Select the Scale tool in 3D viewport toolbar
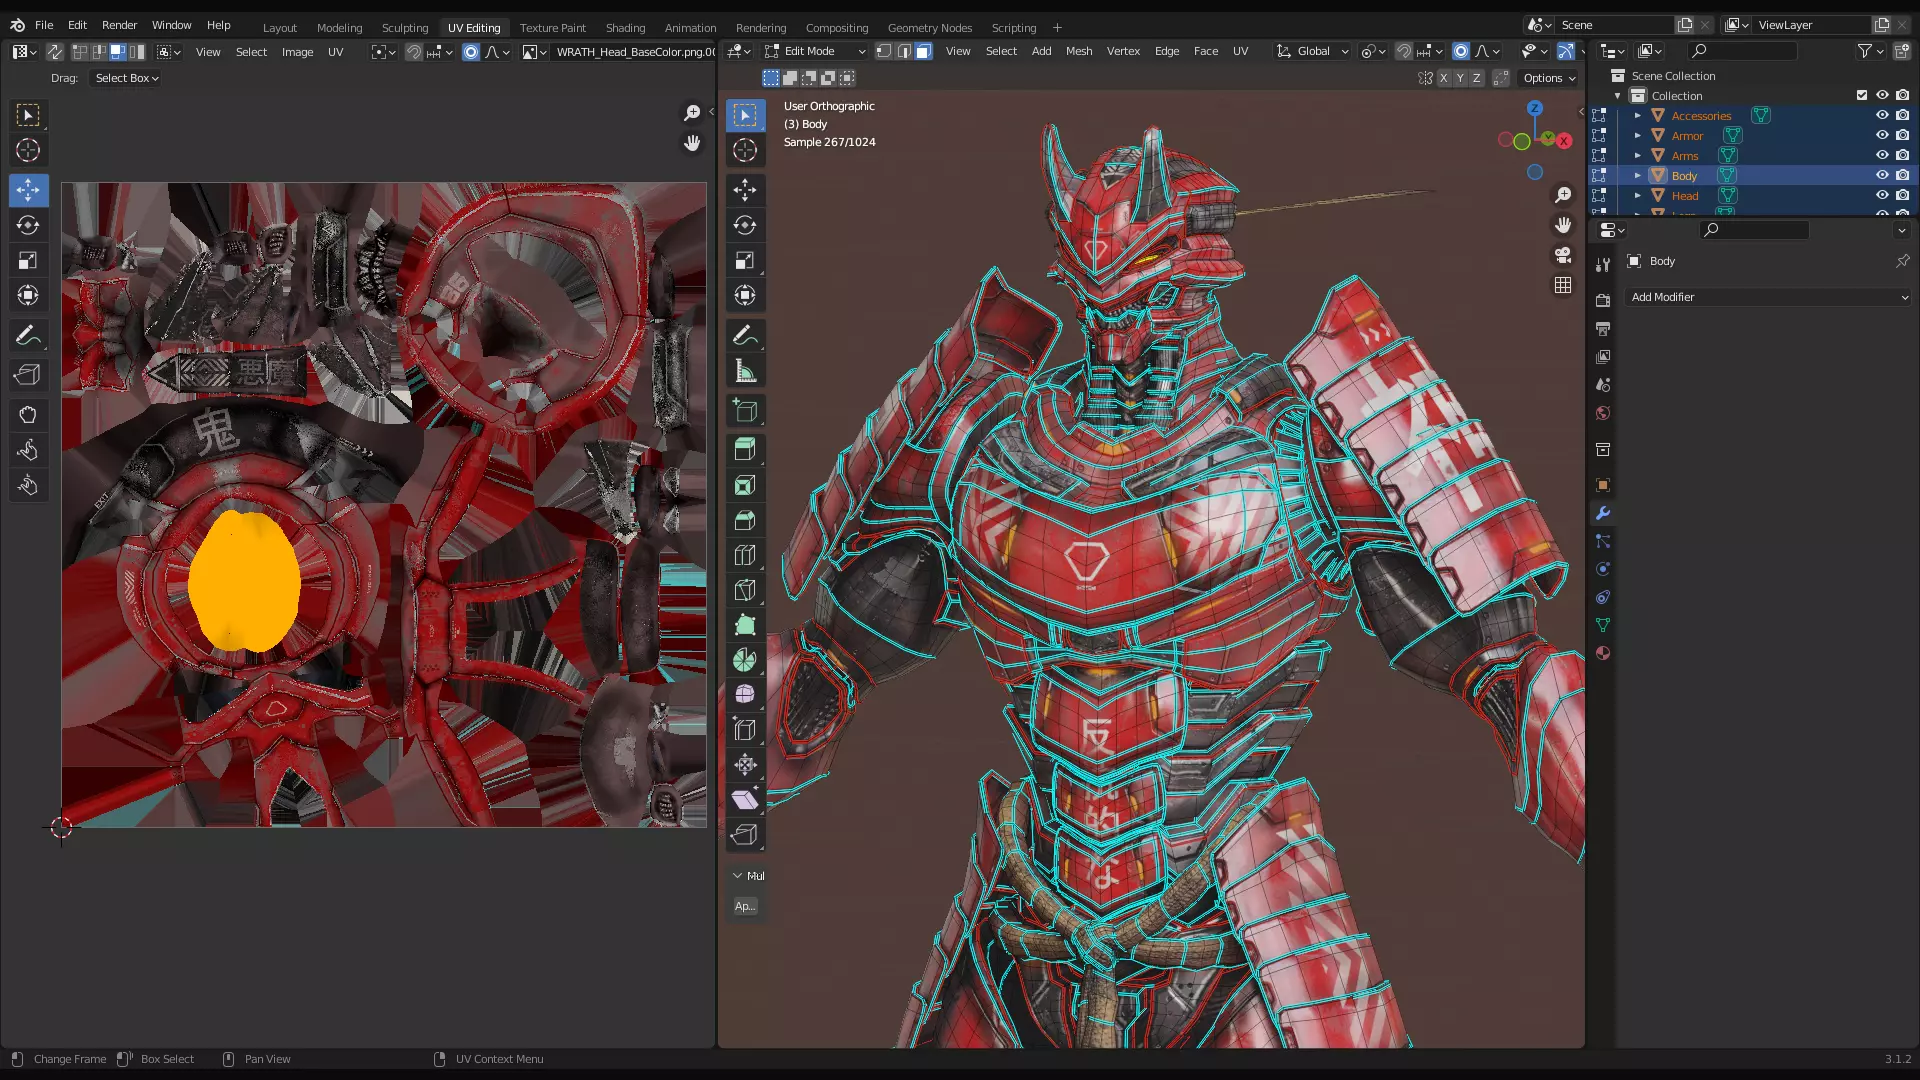 (x=745, y=260)
